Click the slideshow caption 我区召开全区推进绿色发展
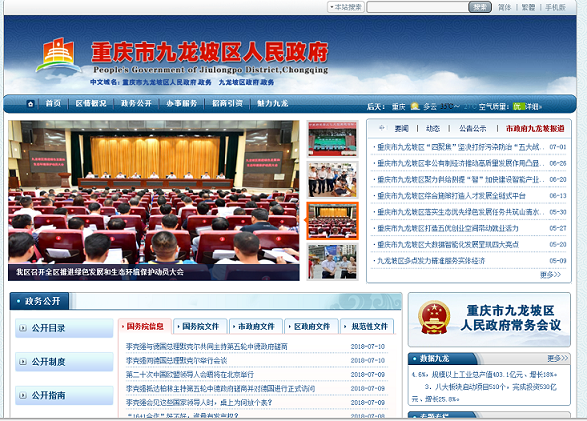 [100, 272]
